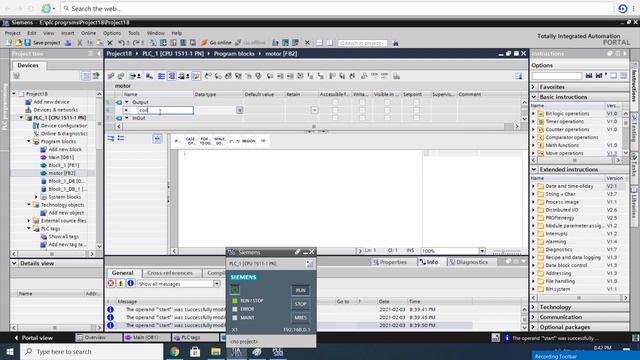This screenshot has height=360, width=640.
Task: Click the Search in project input field
Action: [x=362, y=43]
